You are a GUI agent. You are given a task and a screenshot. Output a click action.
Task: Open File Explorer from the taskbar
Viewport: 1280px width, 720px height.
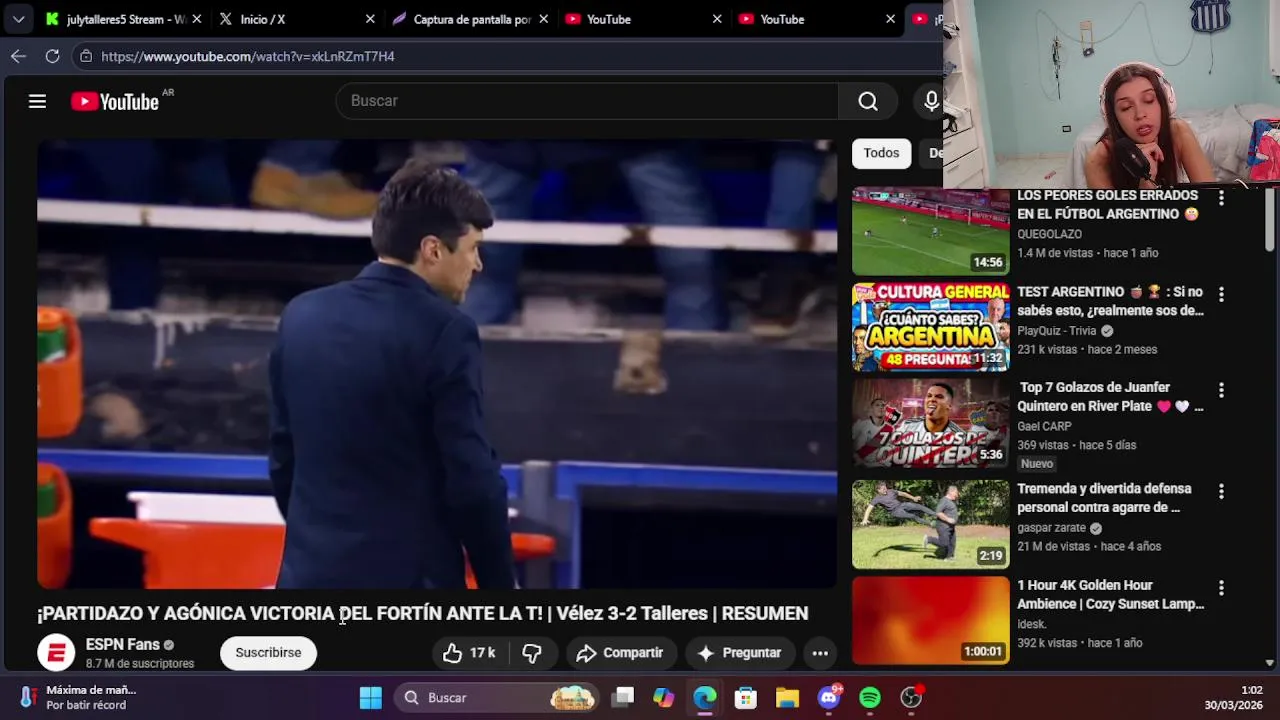[x=787, y=697]
